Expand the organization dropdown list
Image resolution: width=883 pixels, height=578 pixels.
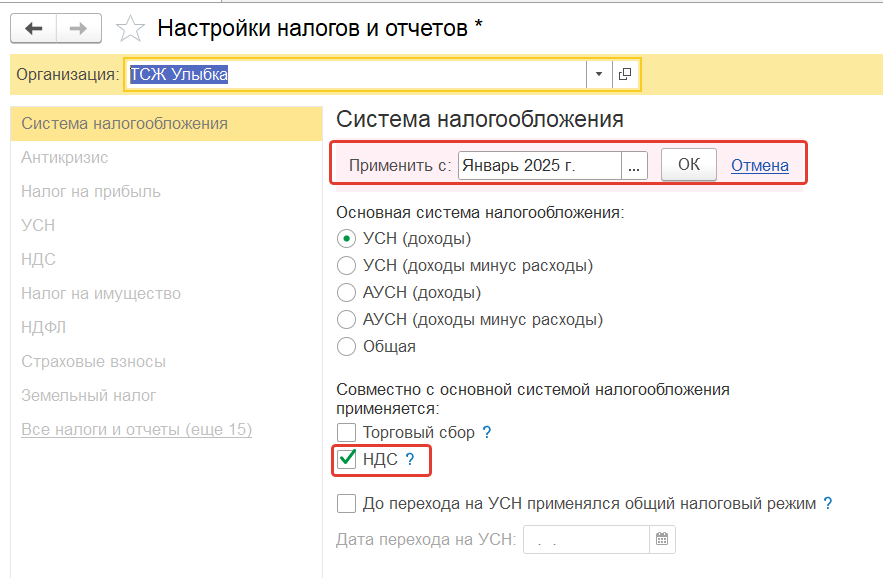click(x=598, y=74)
